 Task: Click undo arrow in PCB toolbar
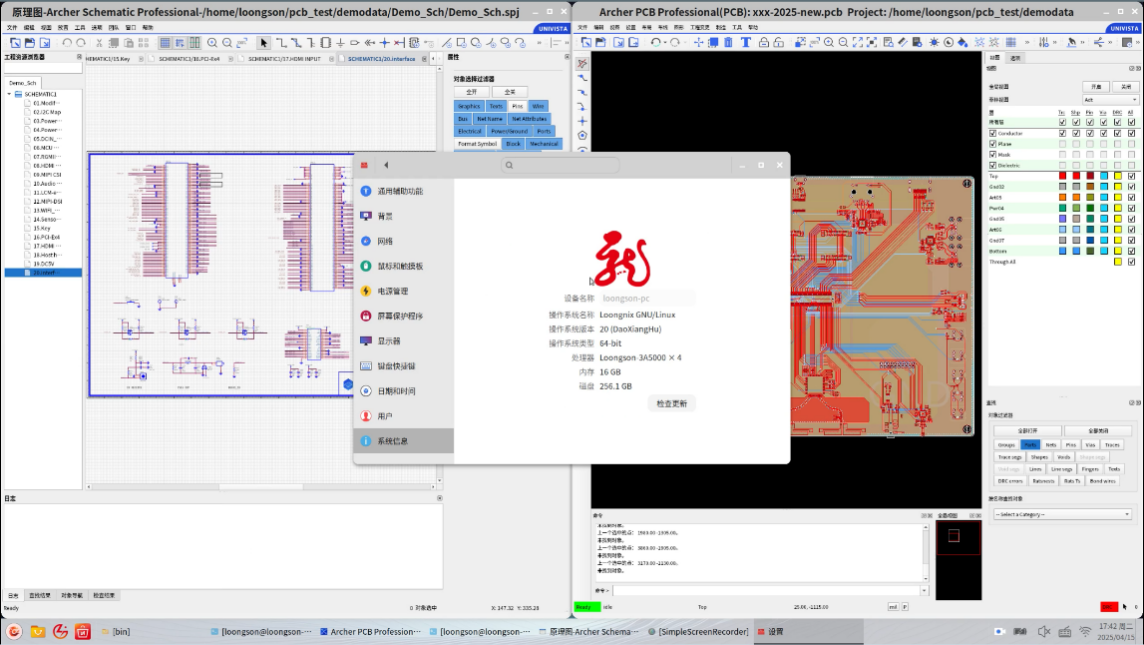[654, 42]
